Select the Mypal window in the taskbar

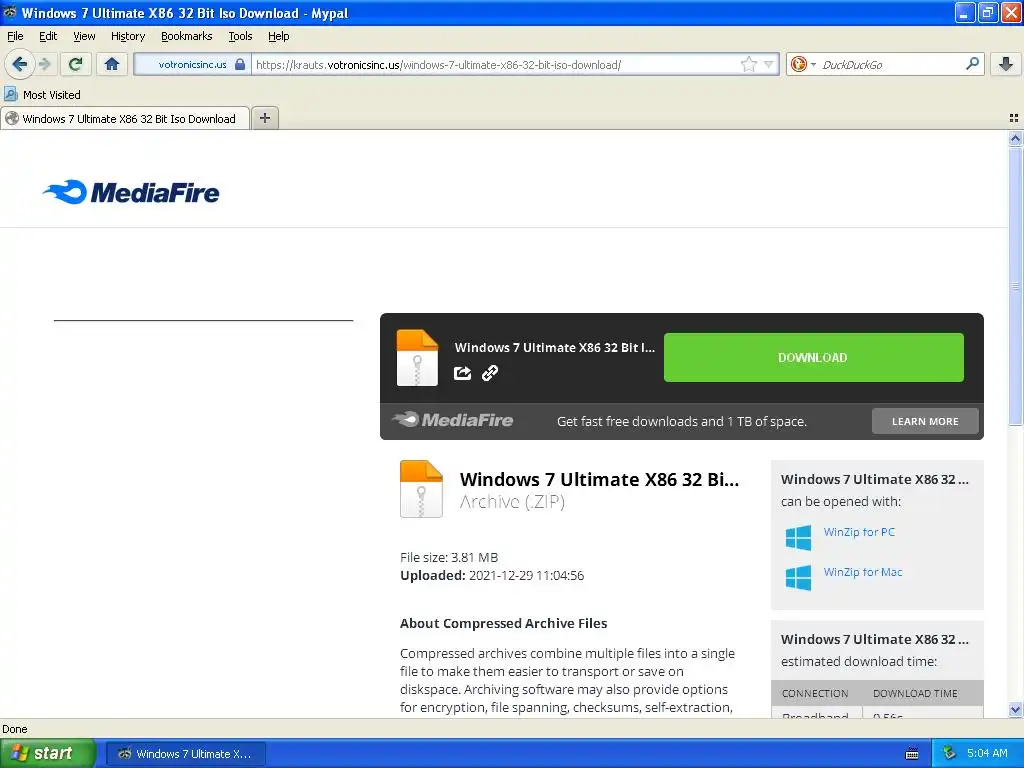click(x=186, y=754)
